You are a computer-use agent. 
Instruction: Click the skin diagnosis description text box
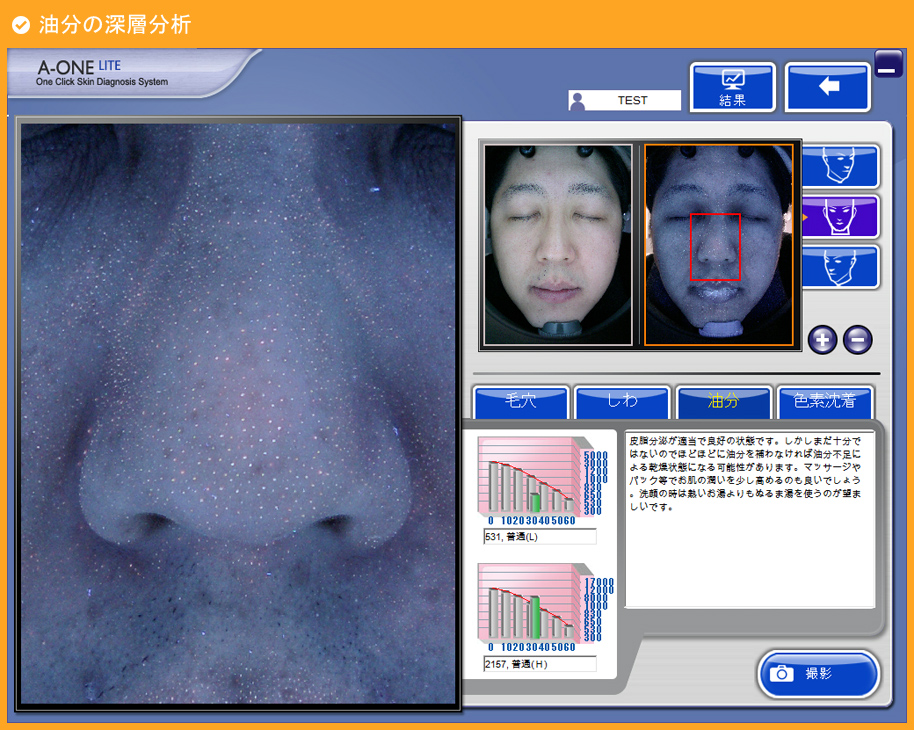750,520
